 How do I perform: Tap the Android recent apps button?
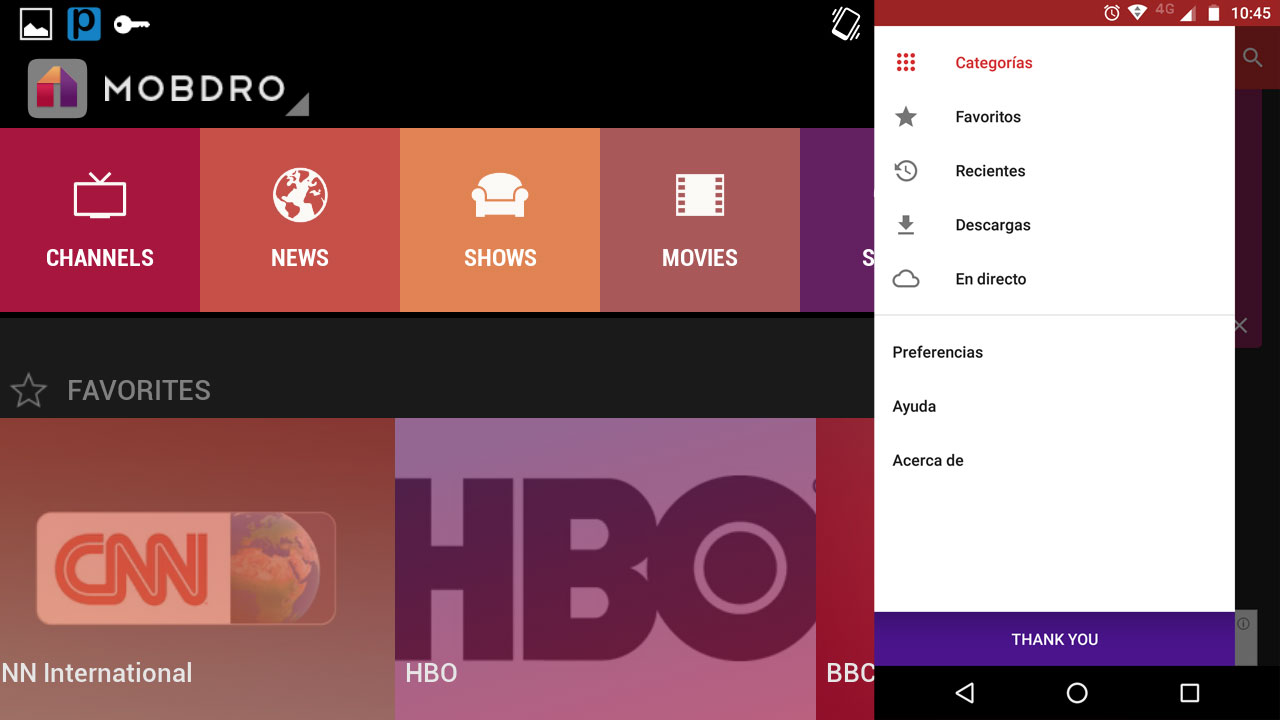click(1189, 693)
